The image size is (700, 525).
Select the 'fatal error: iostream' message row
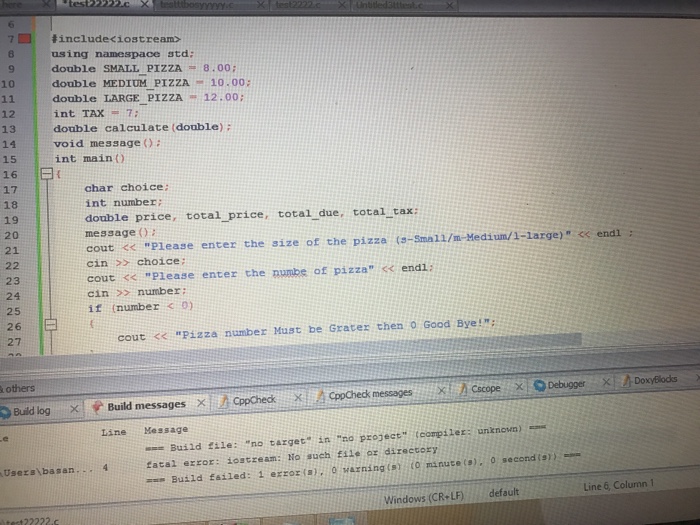[292, 457]
